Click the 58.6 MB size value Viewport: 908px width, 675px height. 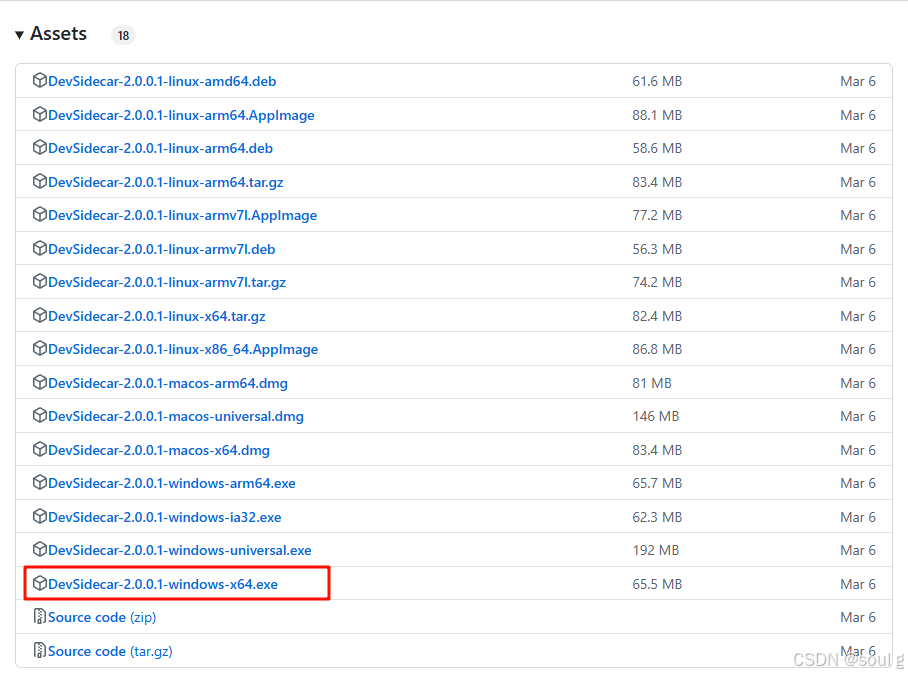(x=657, y=148)
